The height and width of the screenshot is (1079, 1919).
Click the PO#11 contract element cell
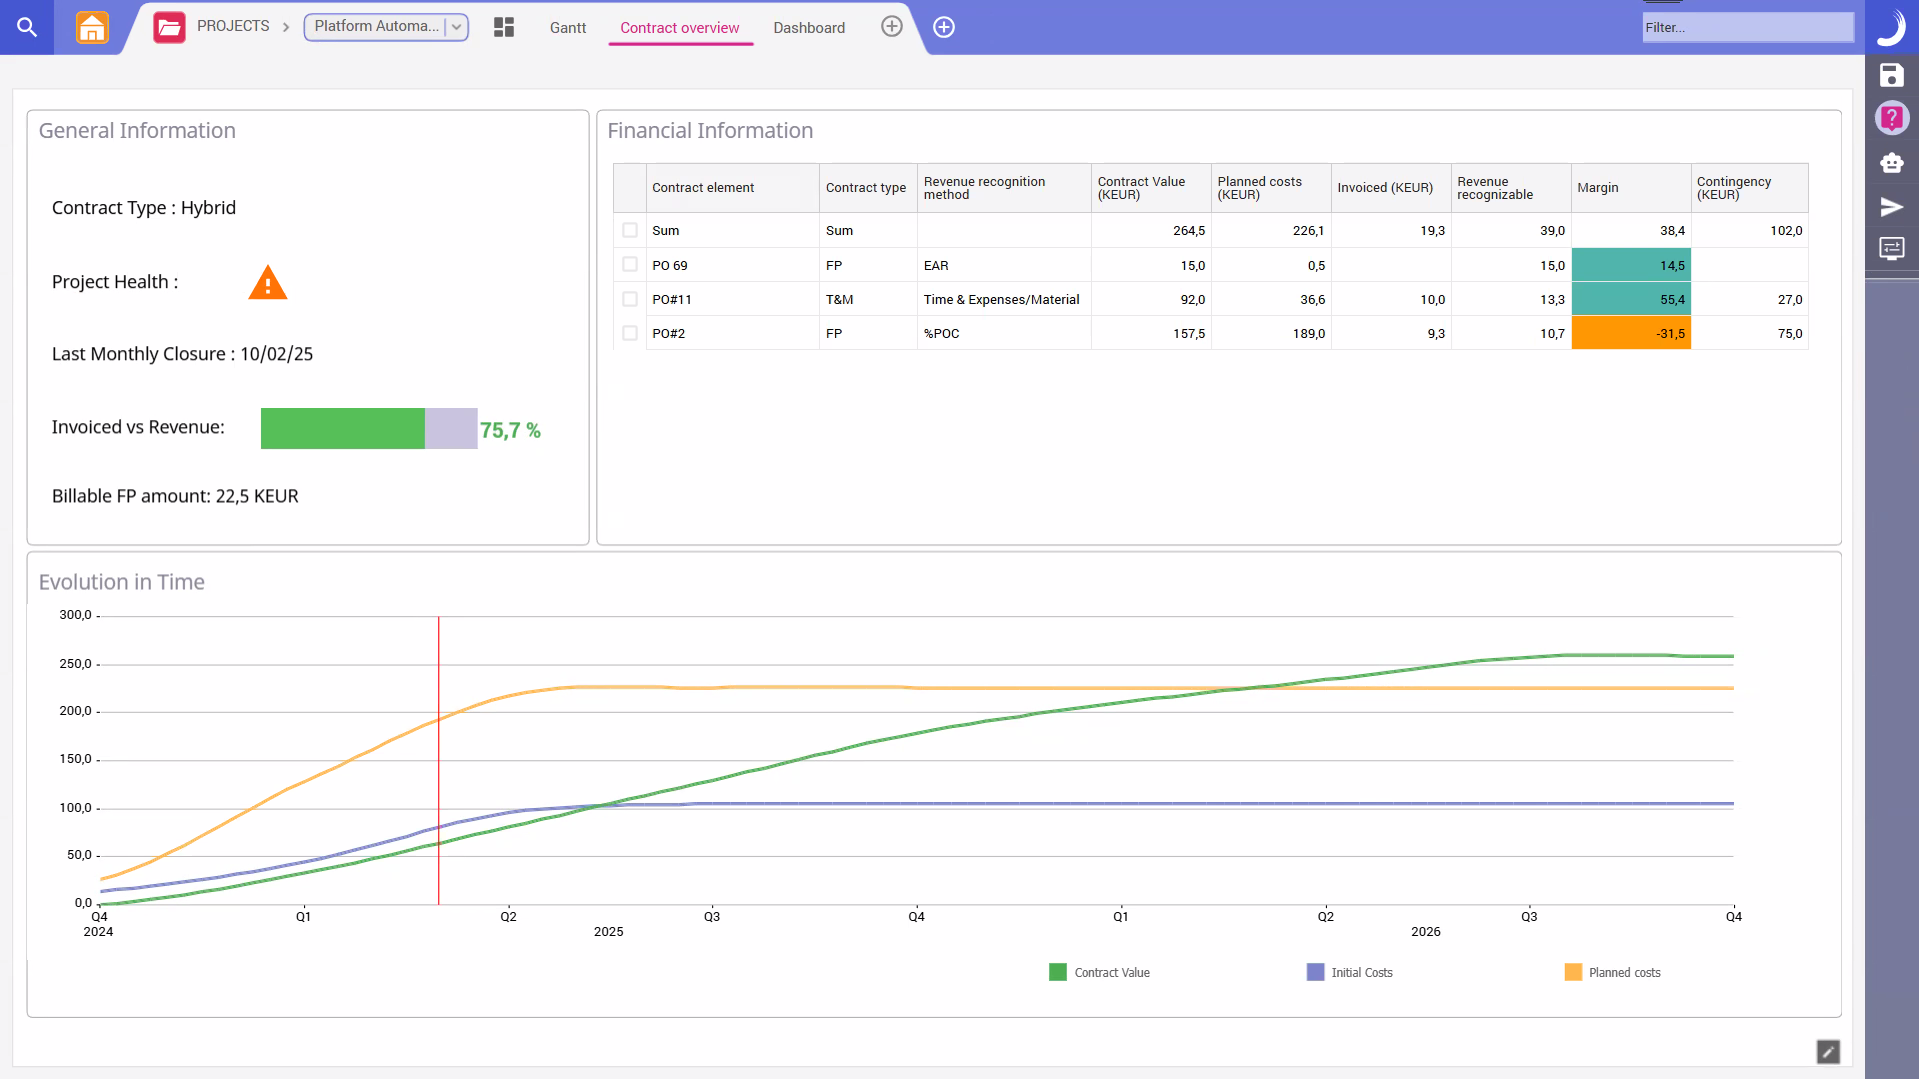point(732,299)
